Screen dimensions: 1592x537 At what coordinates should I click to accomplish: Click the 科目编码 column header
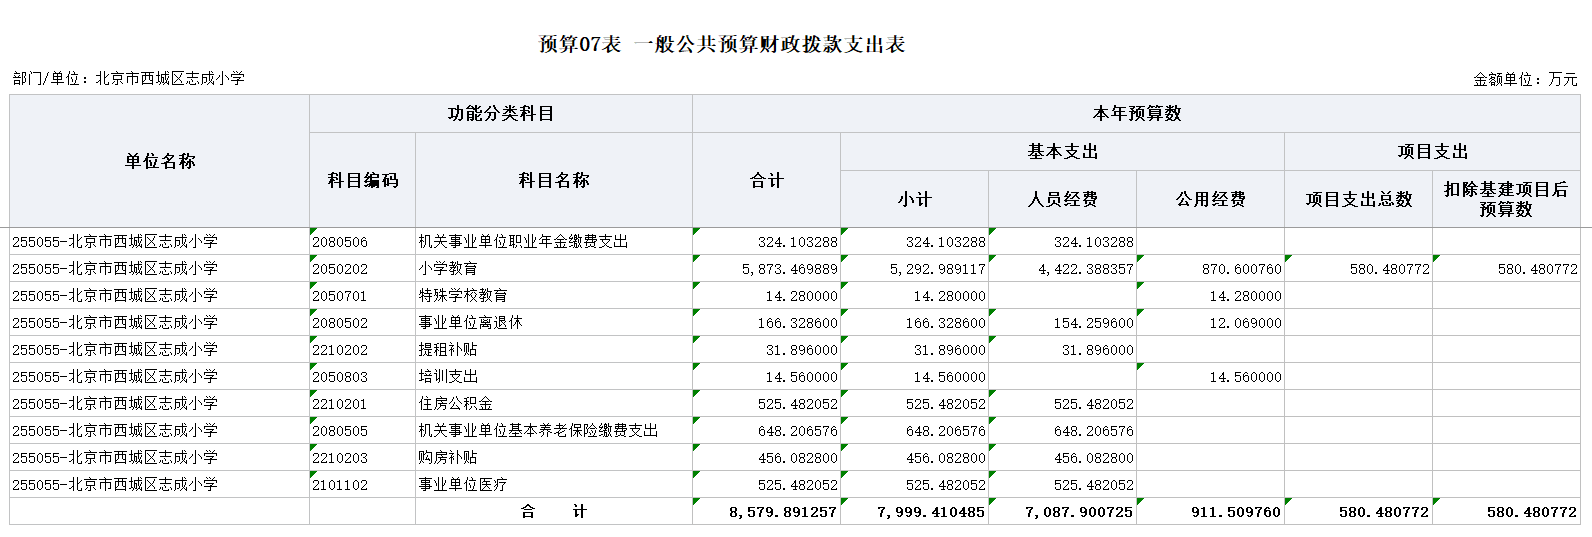pos(362,180)
